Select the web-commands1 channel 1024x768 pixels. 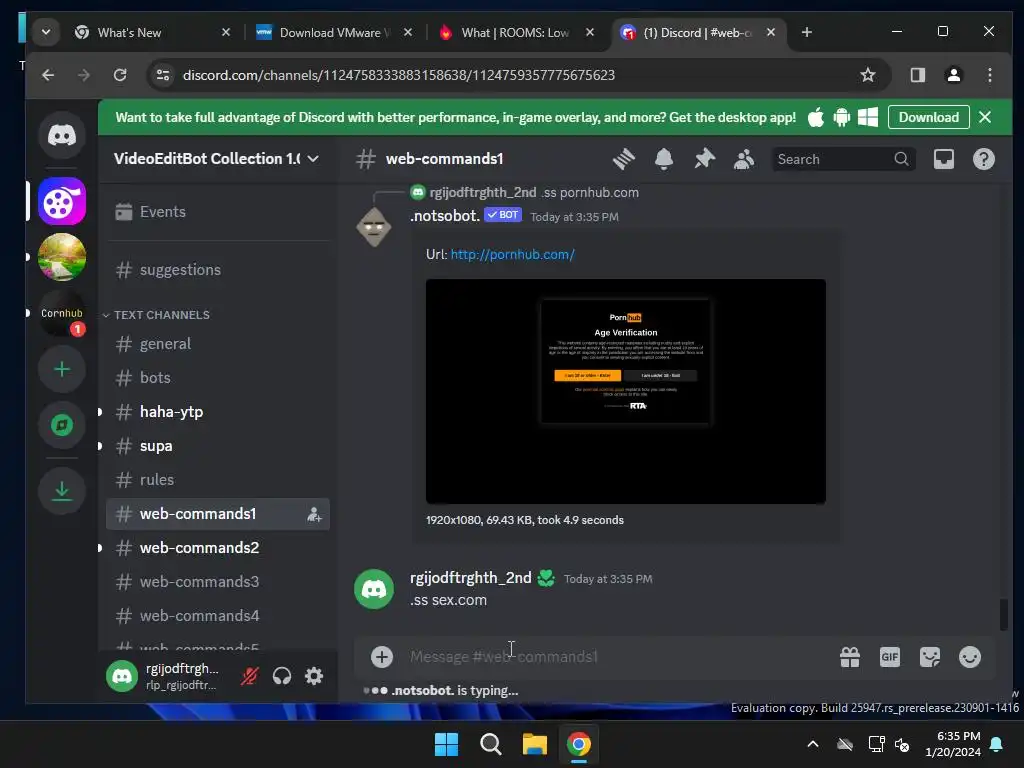click(218, 513)
